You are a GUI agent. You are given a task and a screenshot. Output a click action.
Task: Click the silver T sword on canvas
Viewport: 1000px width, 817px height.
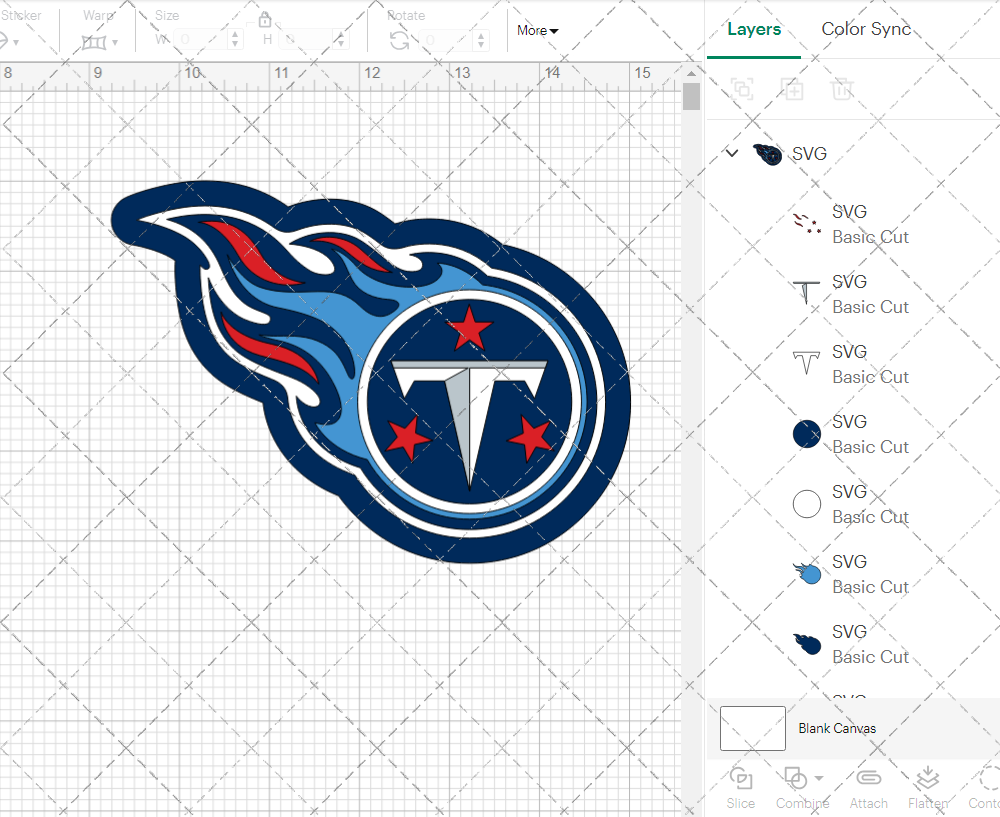[x=469, y=423]
